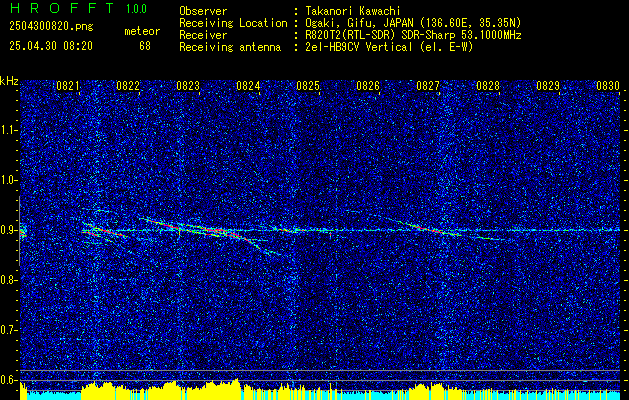629x400 pixels.
Task: Click the Receiving Location label
Action: pos(233,23)
